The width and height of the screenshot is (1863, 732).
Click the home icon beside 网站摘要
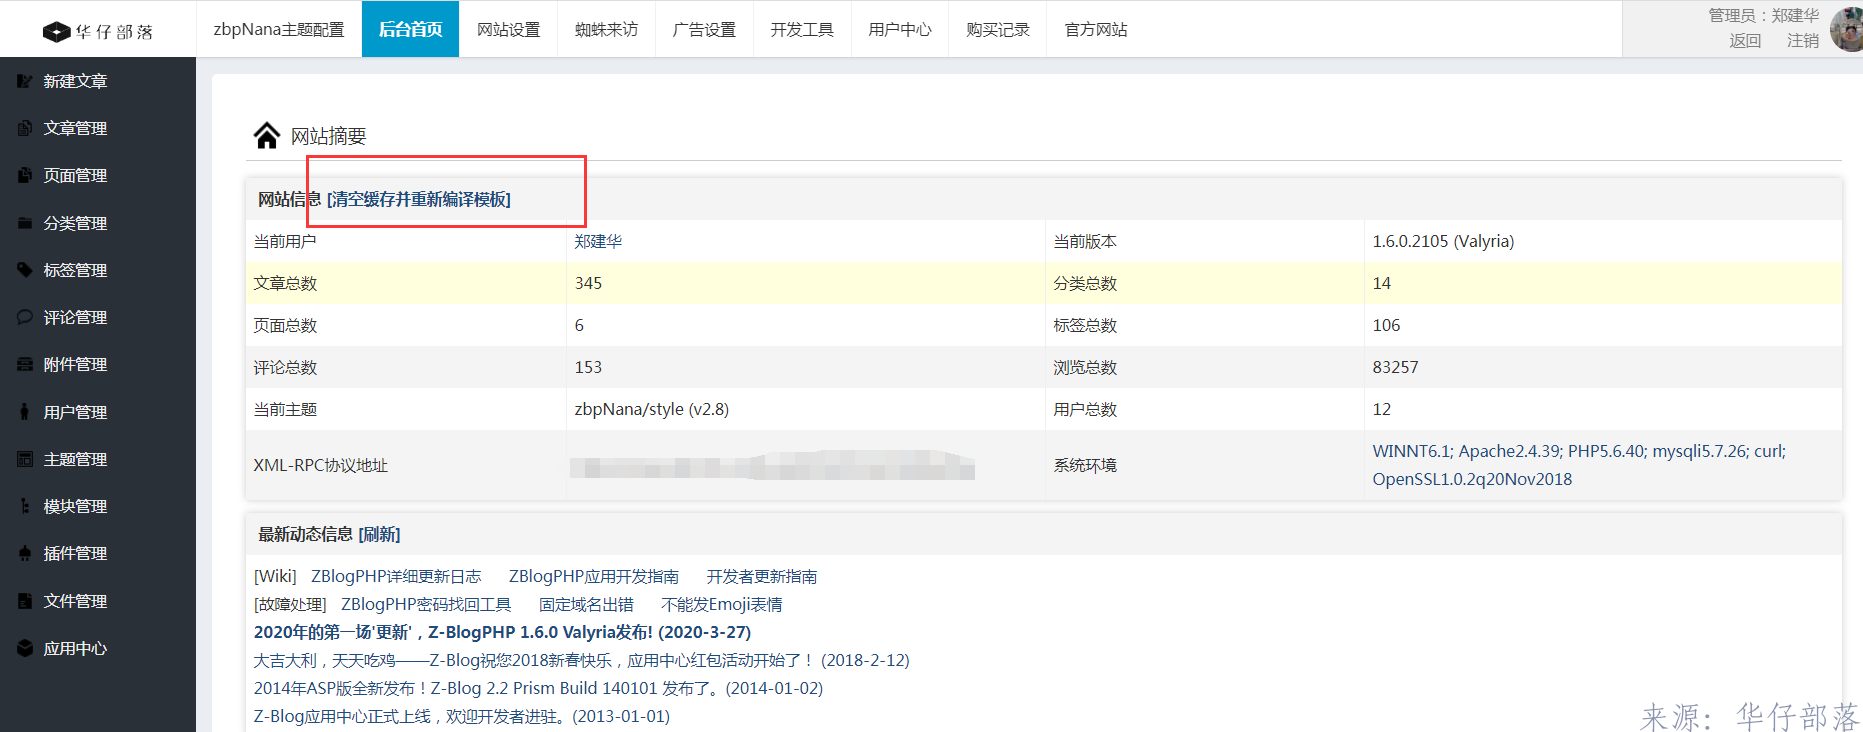click(x=267, y=136)
